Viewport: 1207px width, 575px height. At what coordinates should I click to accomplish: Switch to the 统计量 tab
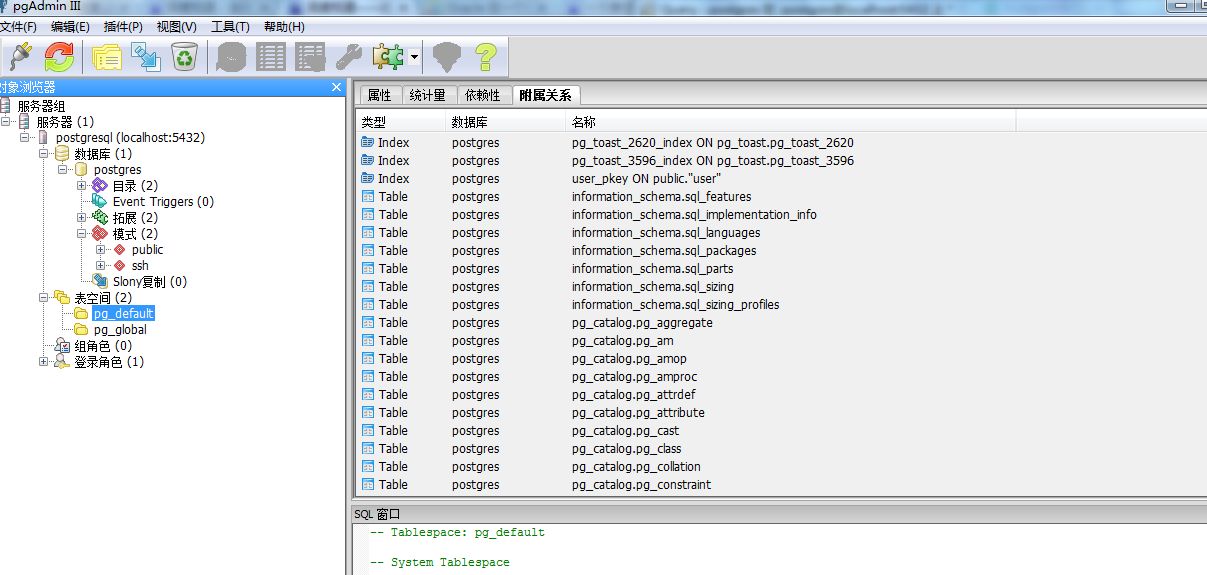tap(428, 95)
